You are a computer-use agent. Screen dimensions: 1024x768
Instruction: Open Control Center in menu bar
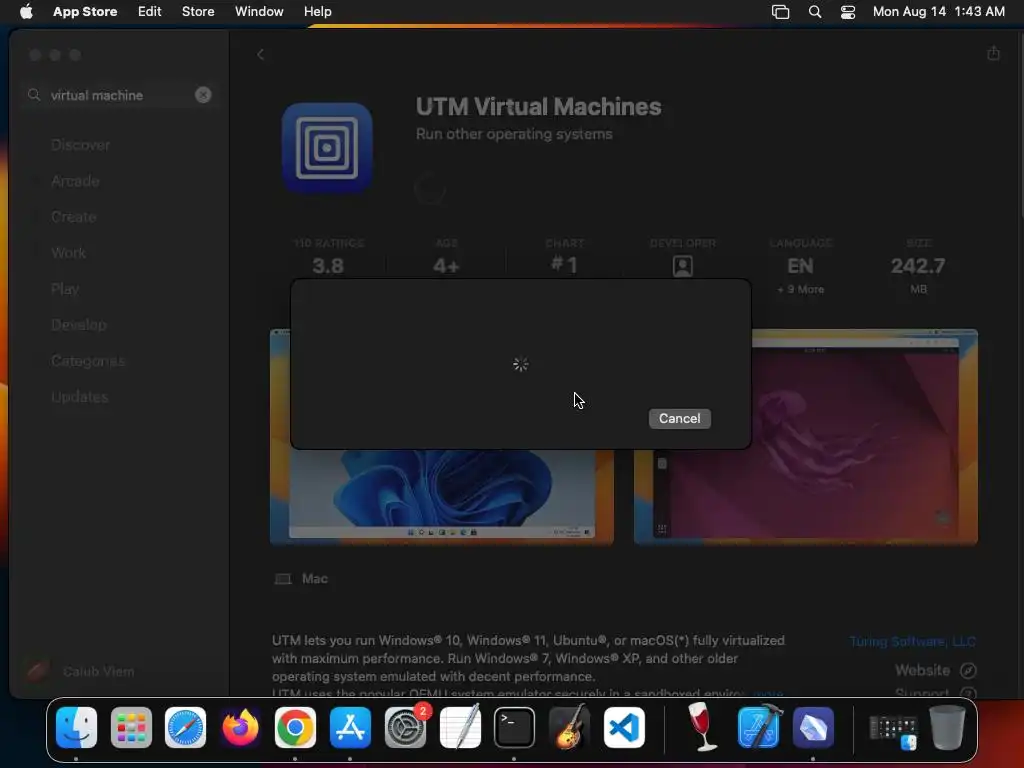tap(848, 12)
